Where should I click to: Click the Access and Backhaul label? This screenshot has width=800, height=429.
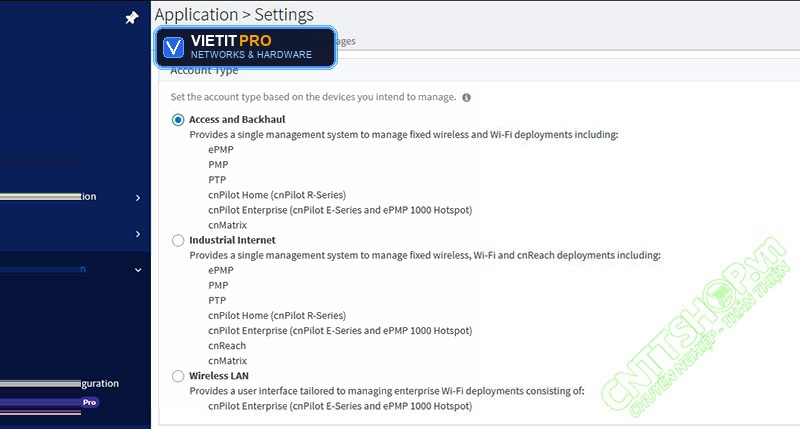click(x=237, y=119)
